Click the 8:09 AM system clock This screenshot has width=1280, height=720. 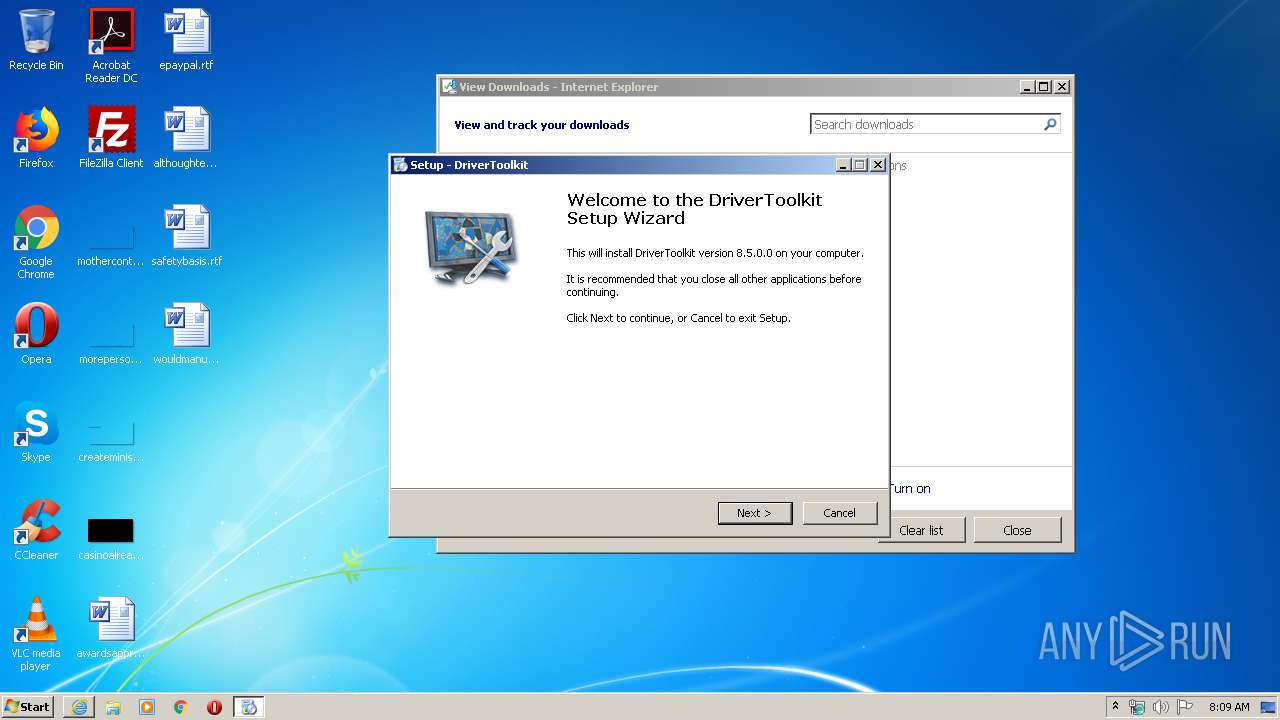pos(1229,707)
